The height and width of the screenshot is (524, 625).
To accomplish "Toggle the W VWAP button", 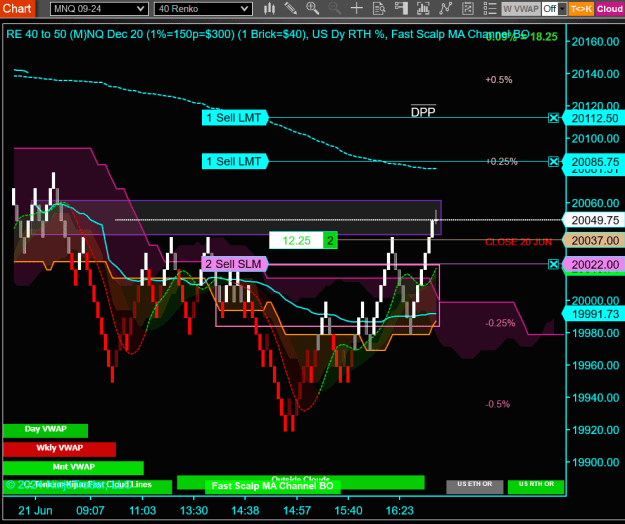I will pyautogui.click(x=521, y=9).
